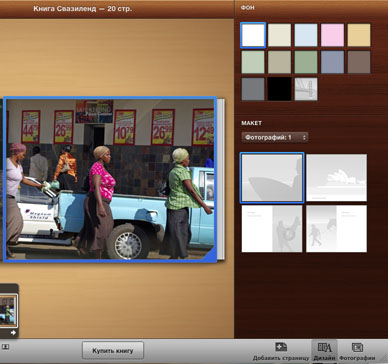Pick the light blue background swatch
This screenshot has width=388, height=364.
pos(306,35)
